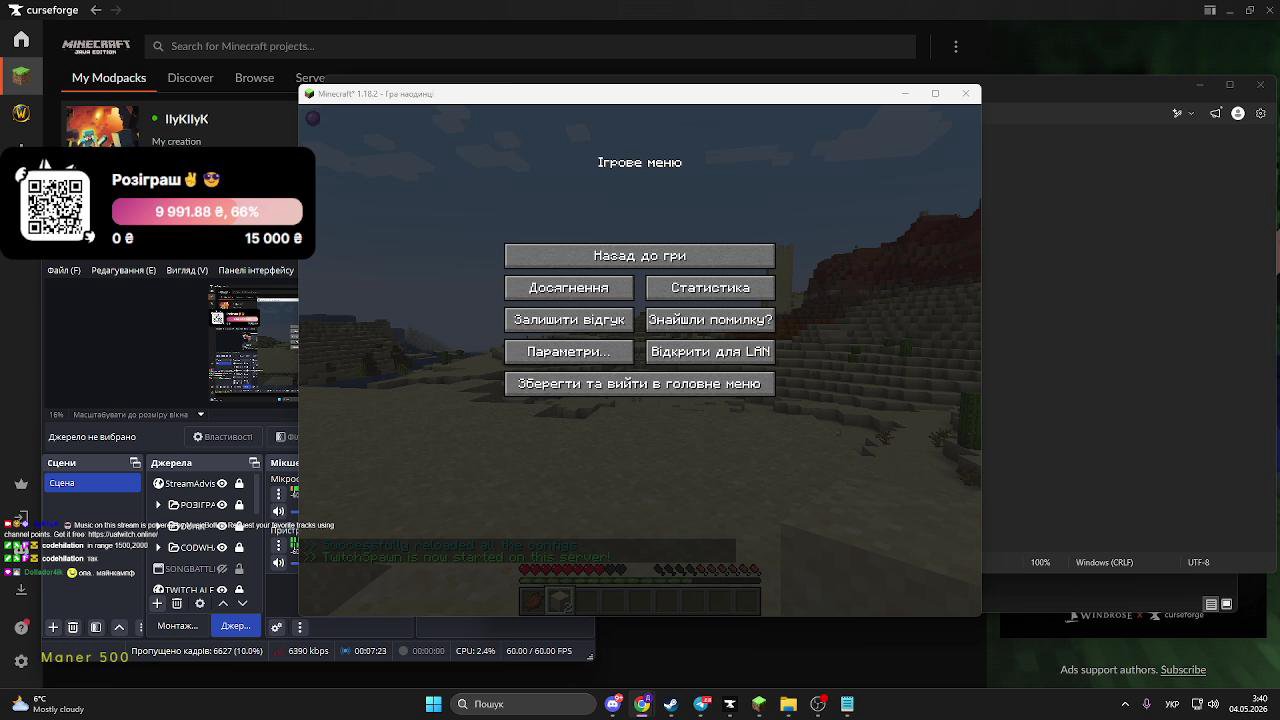Select Minecraft game icon in CurseForge sidebar
Viewport: 1280px width, 720px height.
pyautogui.click(x=21, y=76)
